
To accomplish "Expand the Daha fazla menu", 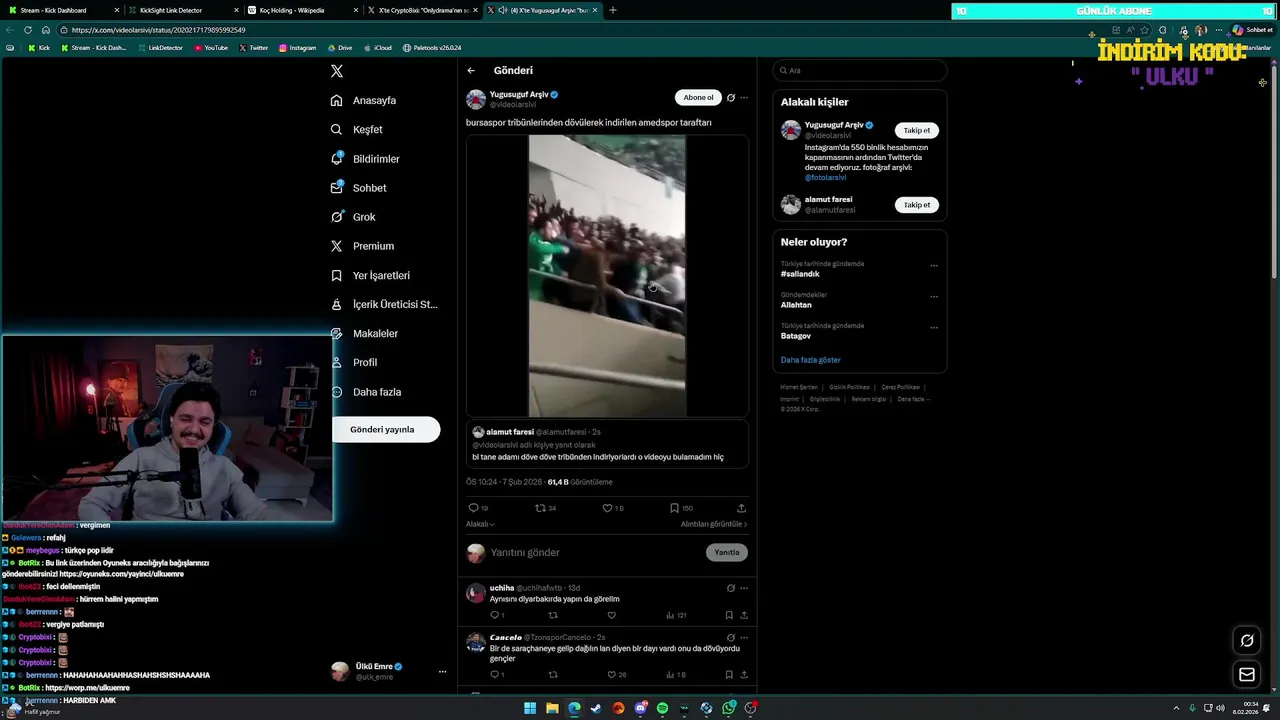I will (365, 392).
